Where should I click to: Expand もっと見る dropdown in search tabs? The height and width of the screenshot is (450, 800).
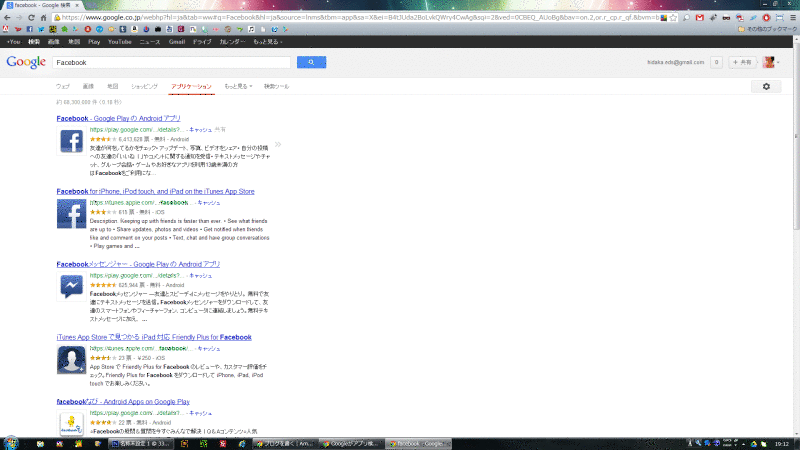(238, 86)
